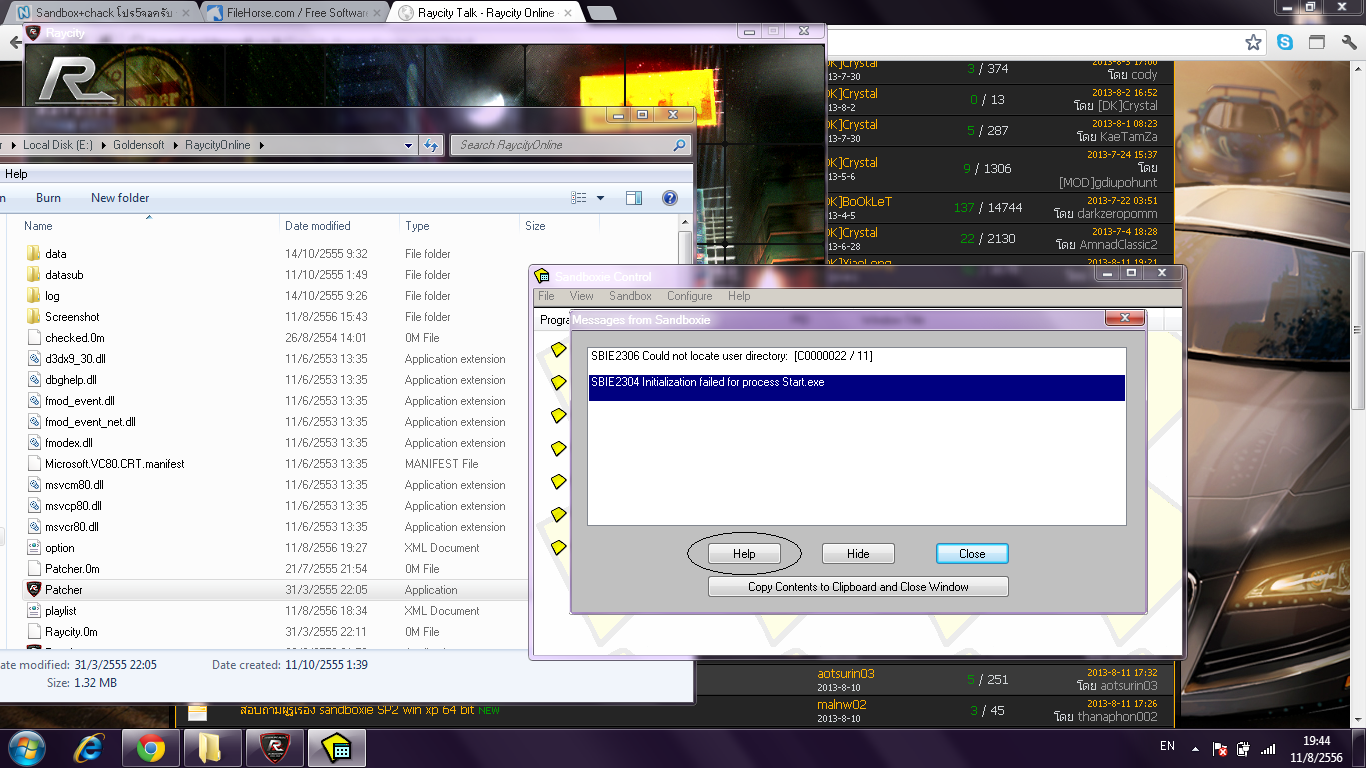Open the File menu in Sandboxie Control
This screenshot has width=1366, height=768.
tap(546, 296)
